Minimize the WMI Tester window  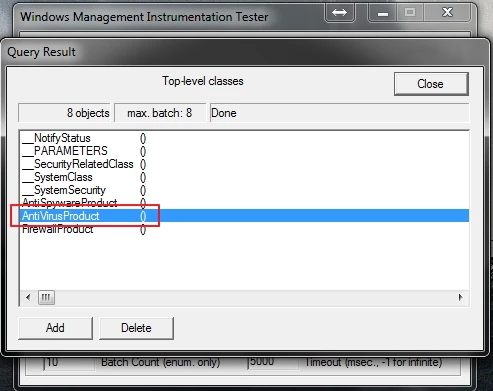[x=383, y=13]
